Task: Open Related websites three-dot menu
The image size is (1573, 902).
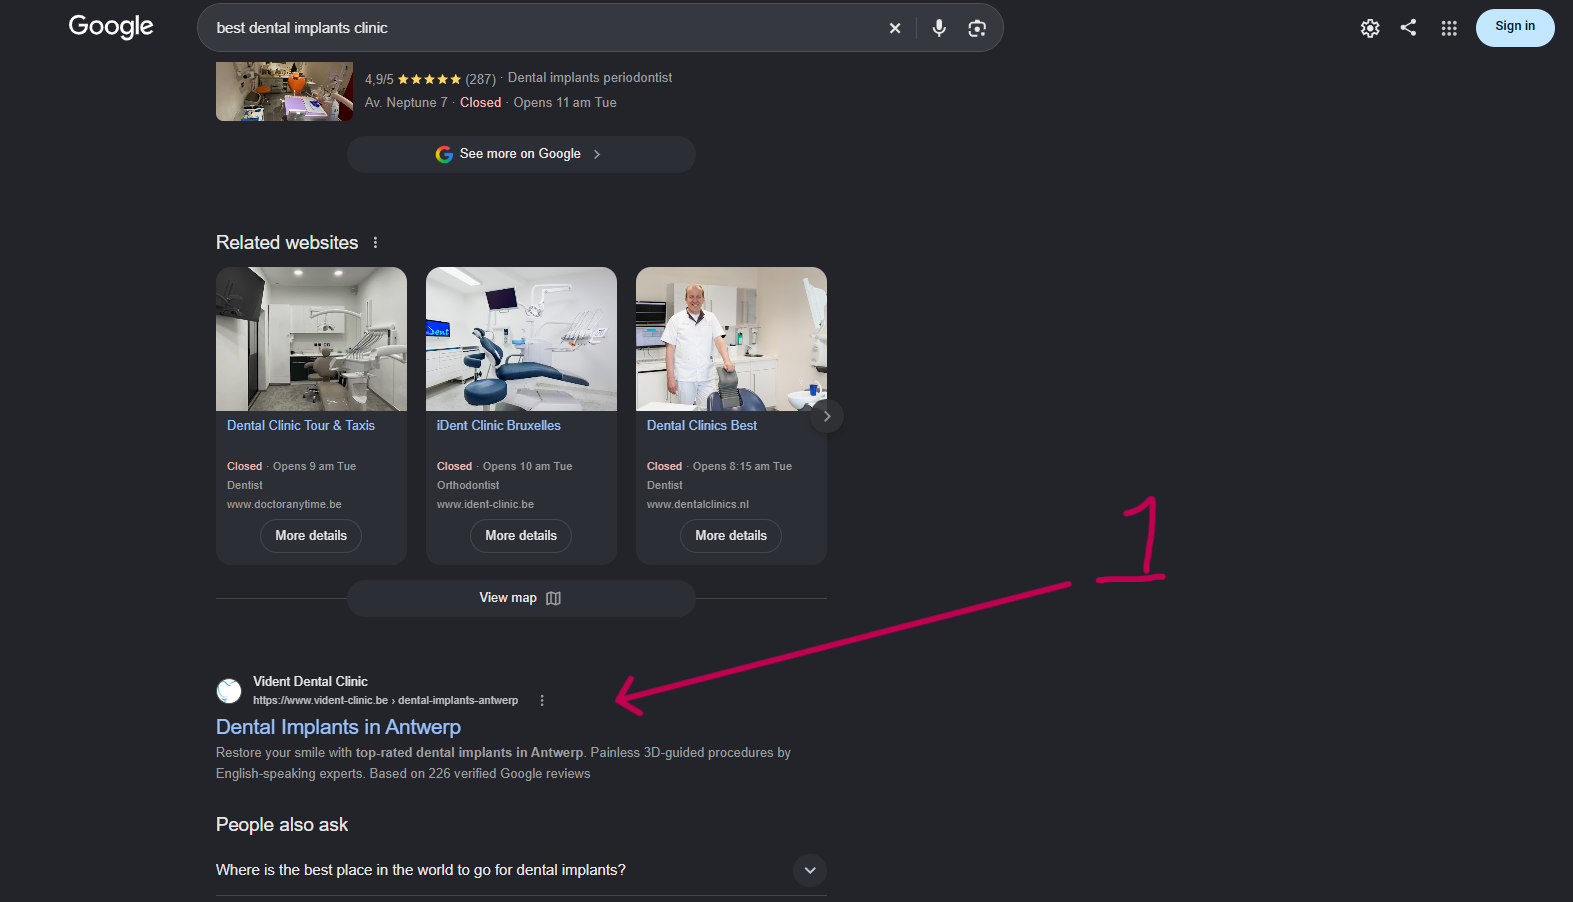Action: (375, 243)
